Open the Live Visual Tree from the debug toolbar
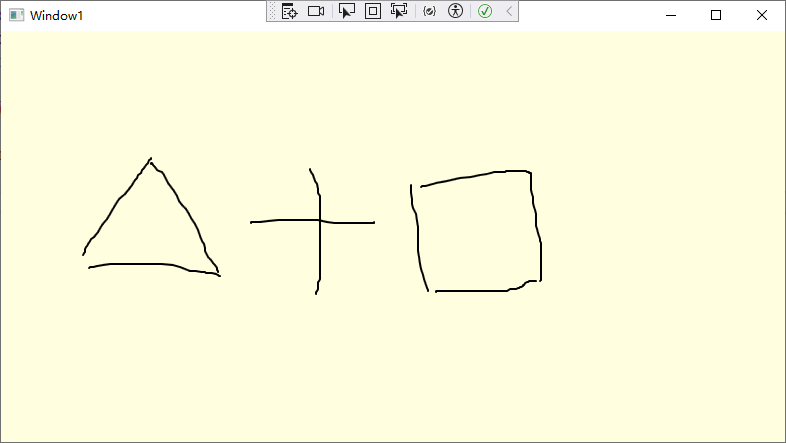This screenshot has height=443, width=786. pos(289,11)
